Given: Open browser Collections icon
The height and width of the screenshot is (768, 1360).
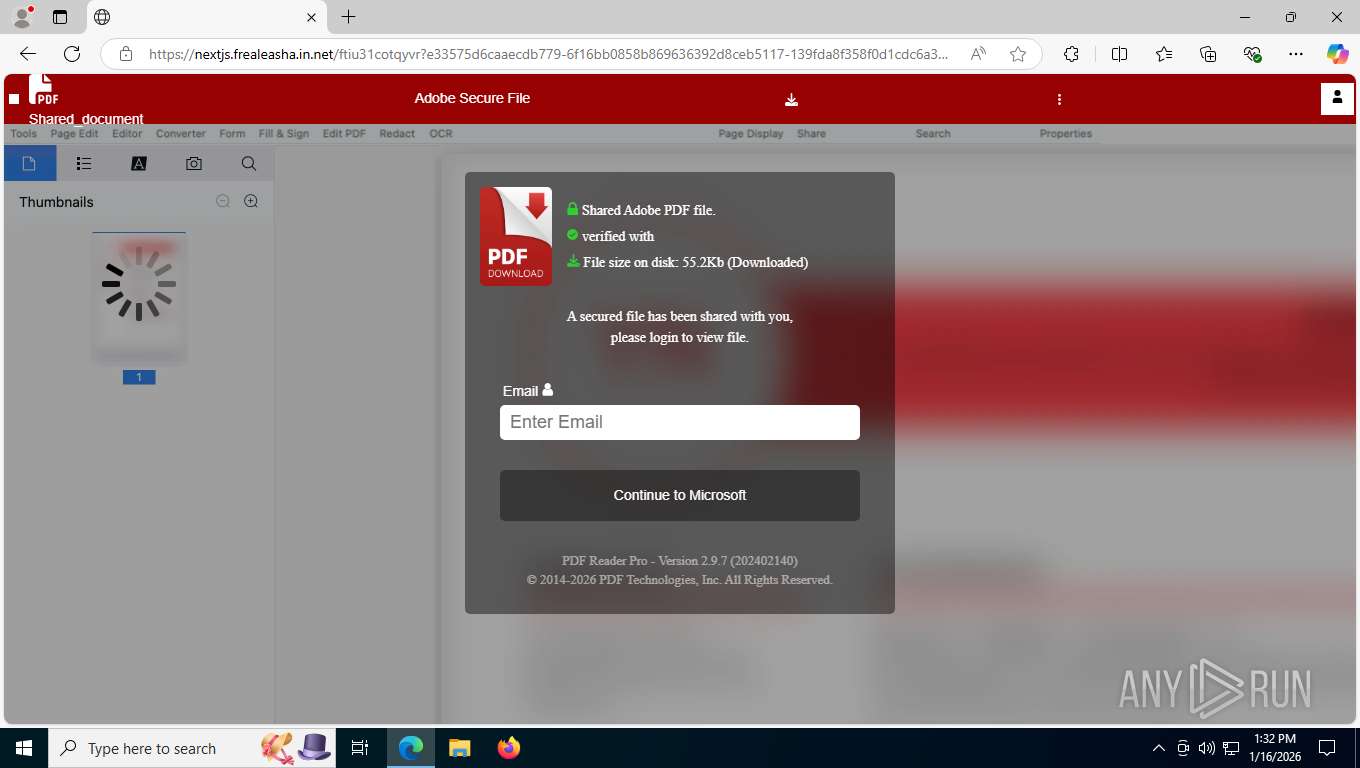Looking at the screenshot, I should 1208,54.
